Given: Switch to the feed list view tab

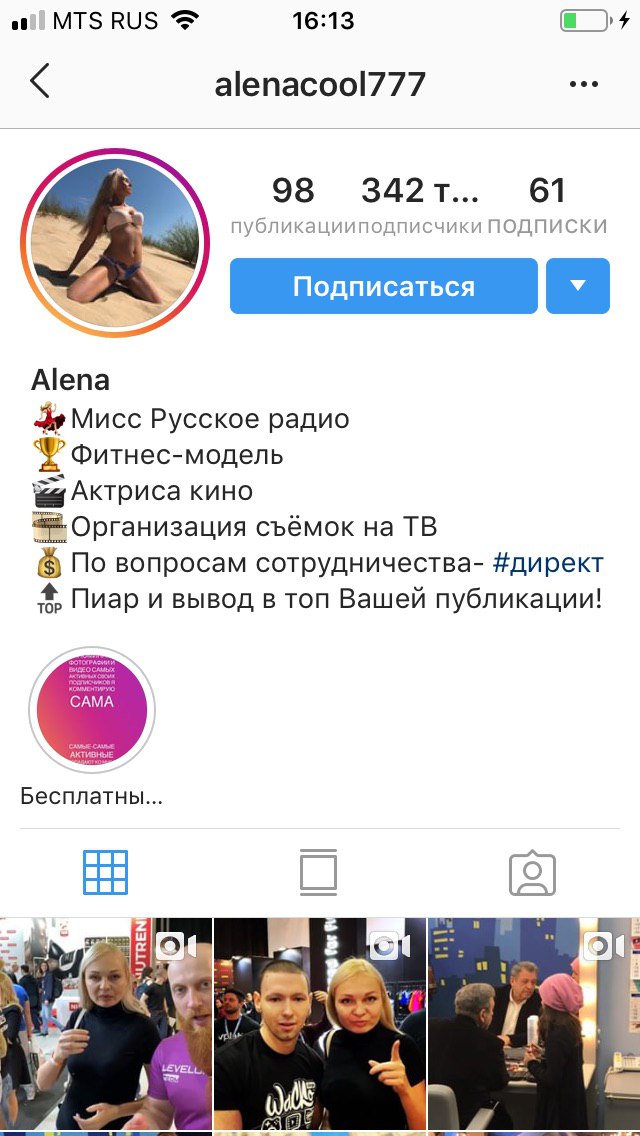Looking at the screenshot, I should [318, 872].
